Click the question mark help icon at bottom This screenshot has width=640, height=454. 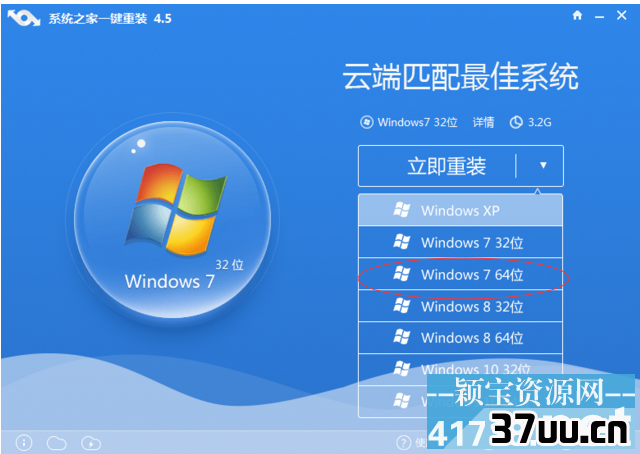coord(403,442)
